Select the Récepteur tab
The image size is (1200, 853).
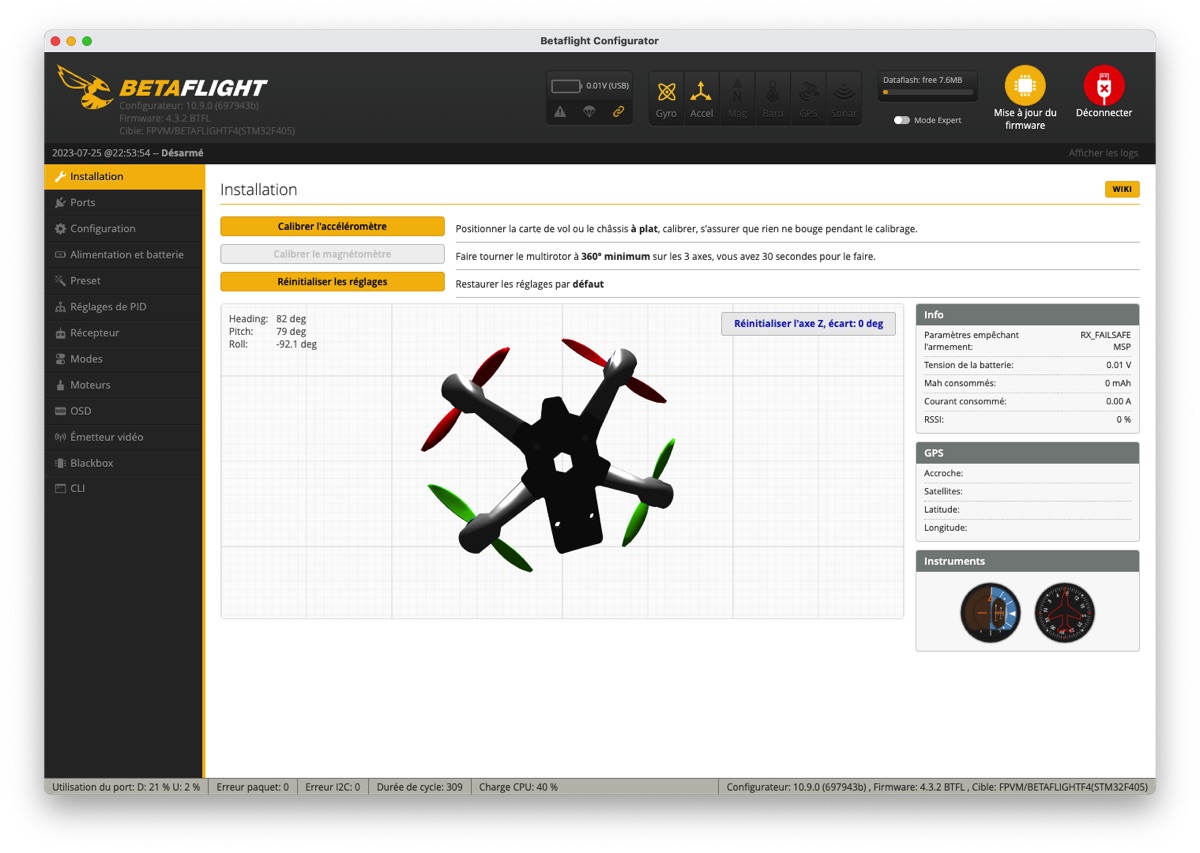(x=123, y=332)
